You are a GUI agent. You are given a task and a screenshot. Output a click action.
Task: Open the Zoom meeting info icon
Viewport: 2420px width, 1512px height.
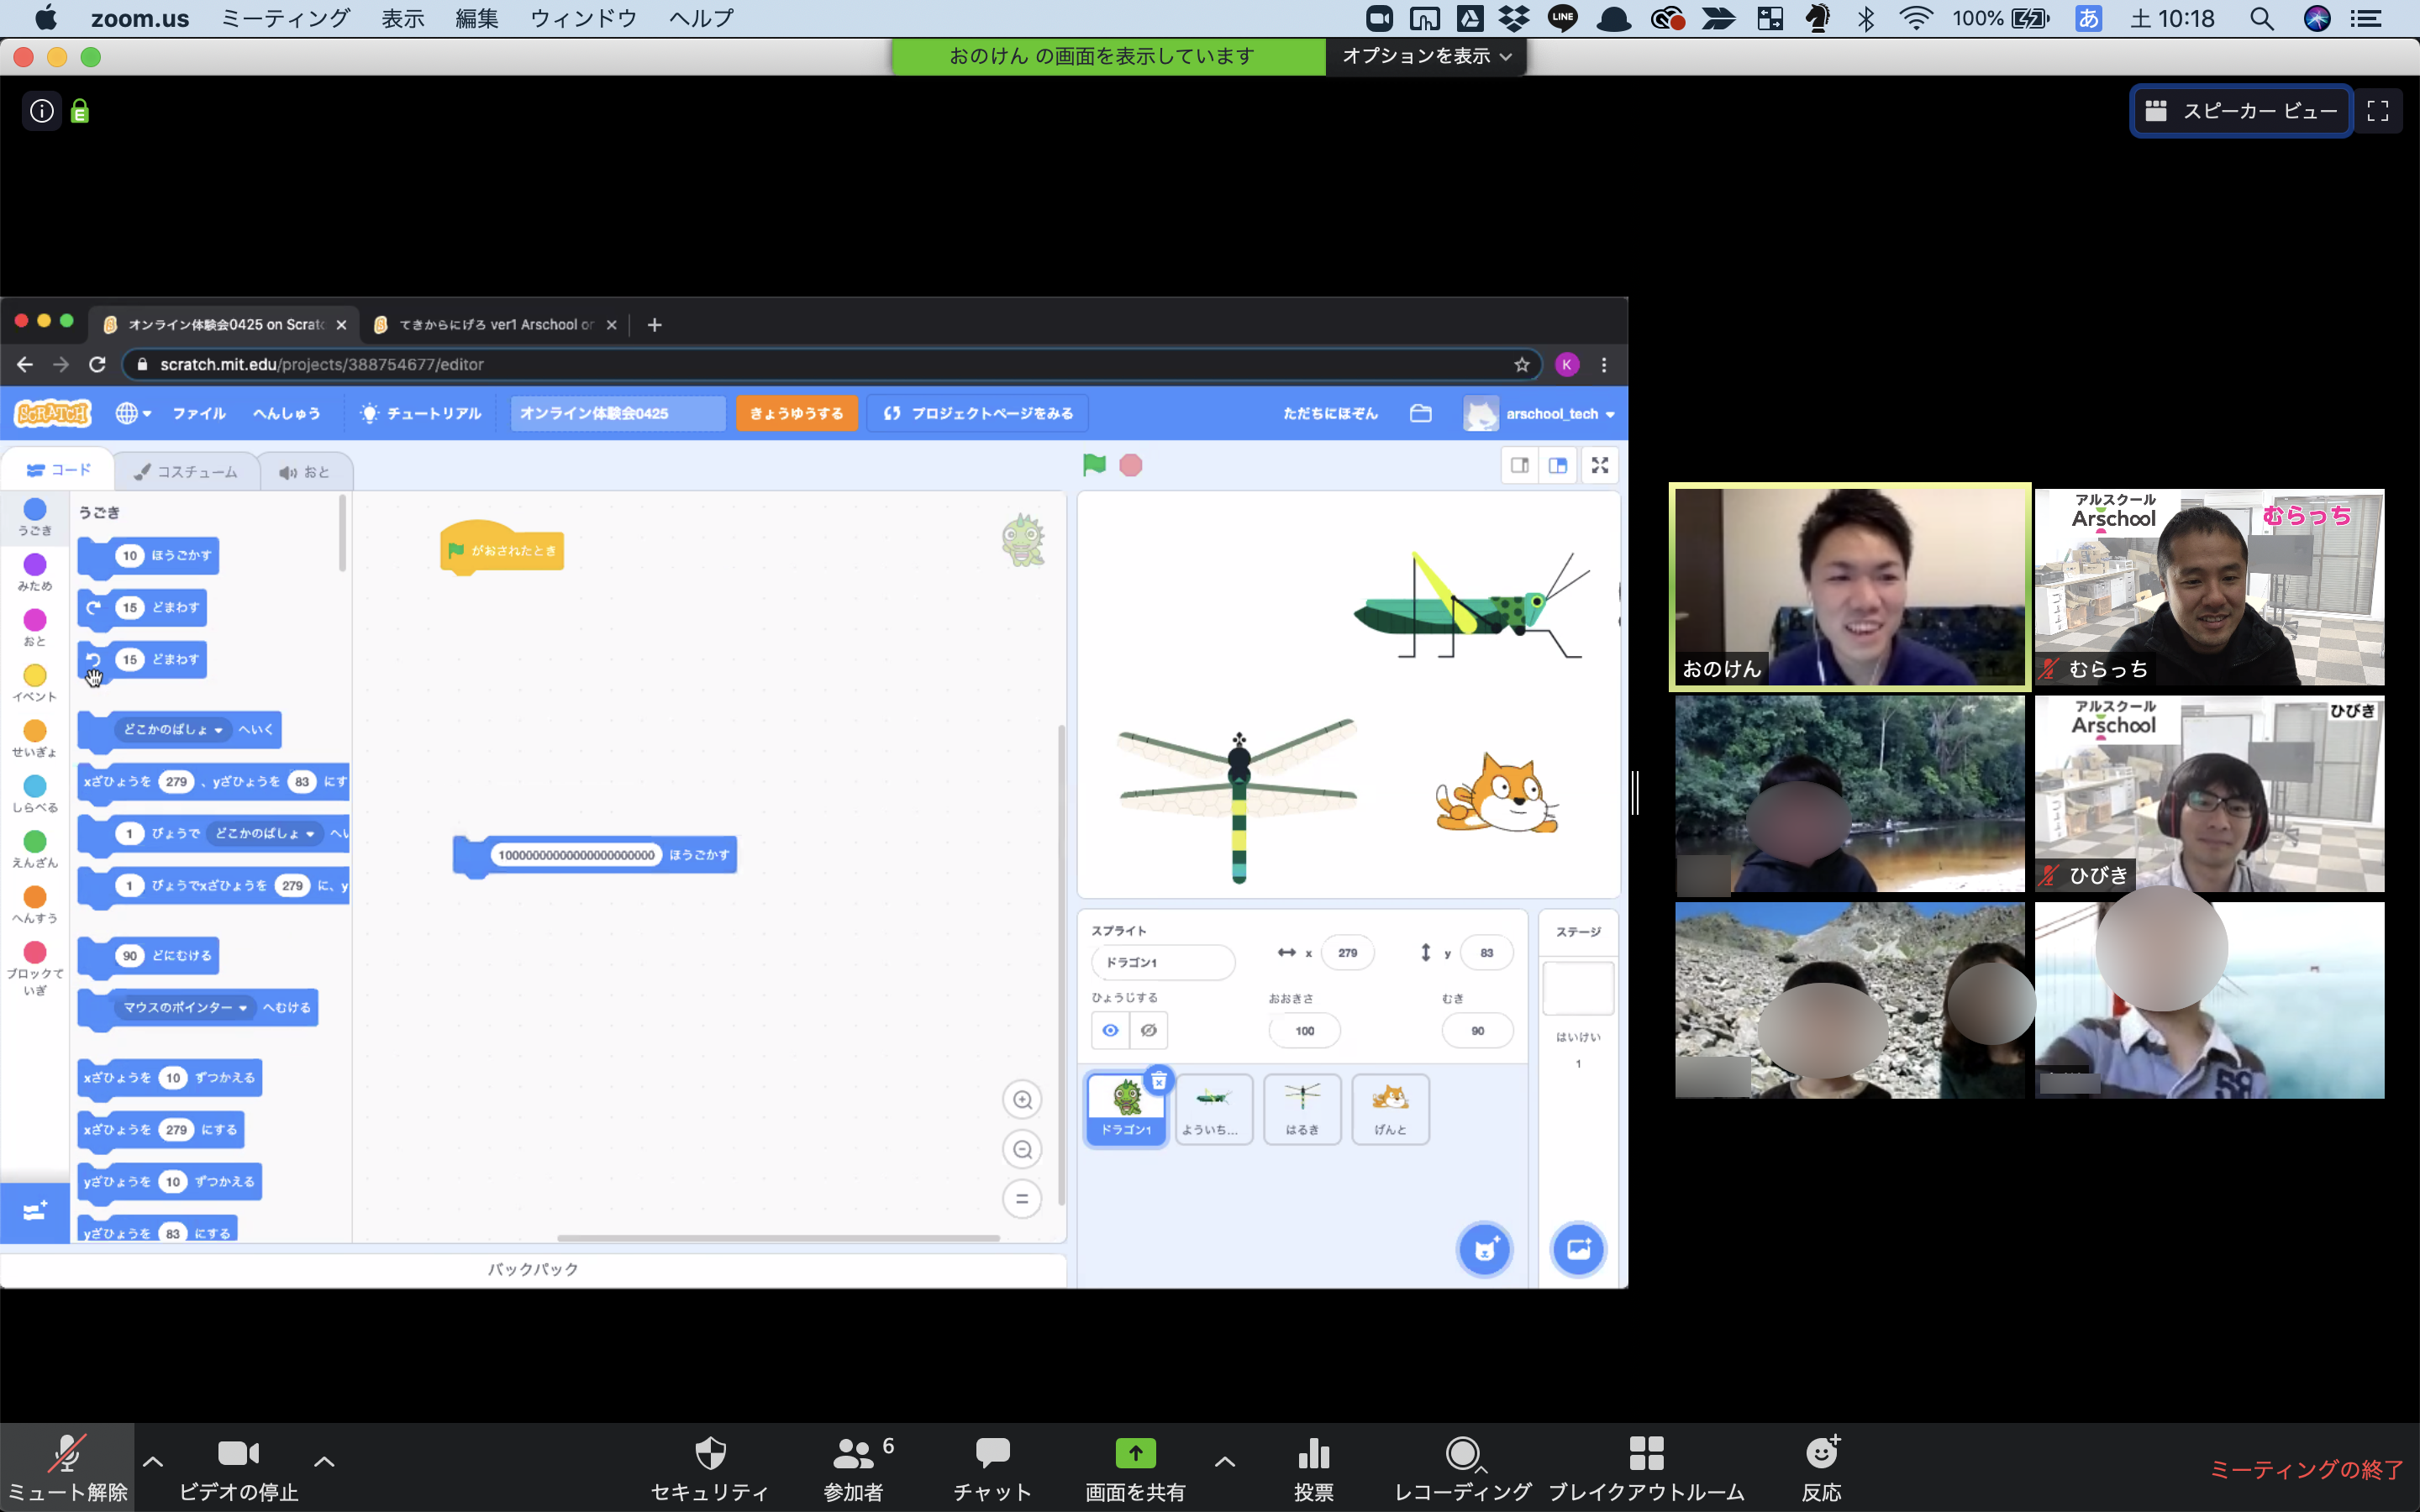coord(42,111)
